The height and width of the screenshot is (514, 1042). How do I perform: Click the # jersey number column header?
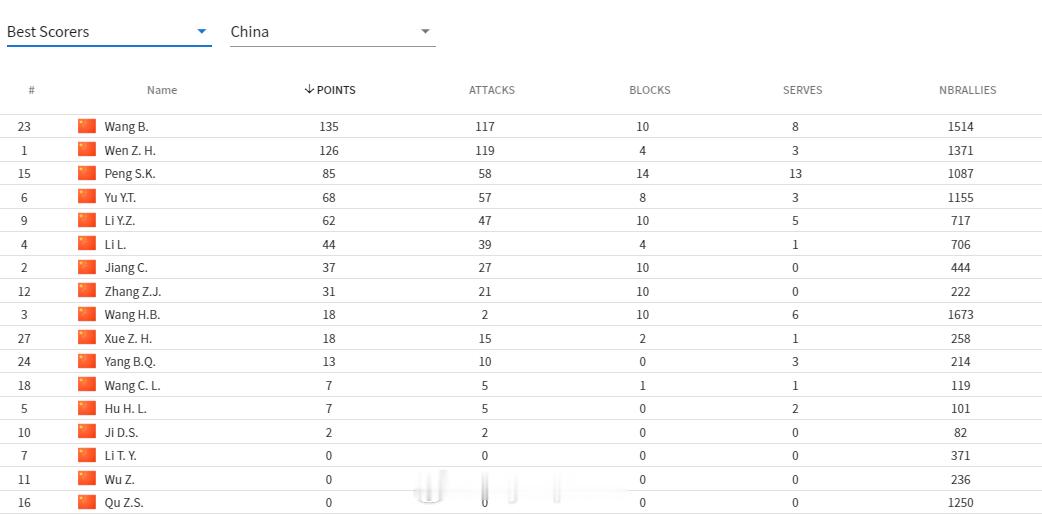coord(31,90)
